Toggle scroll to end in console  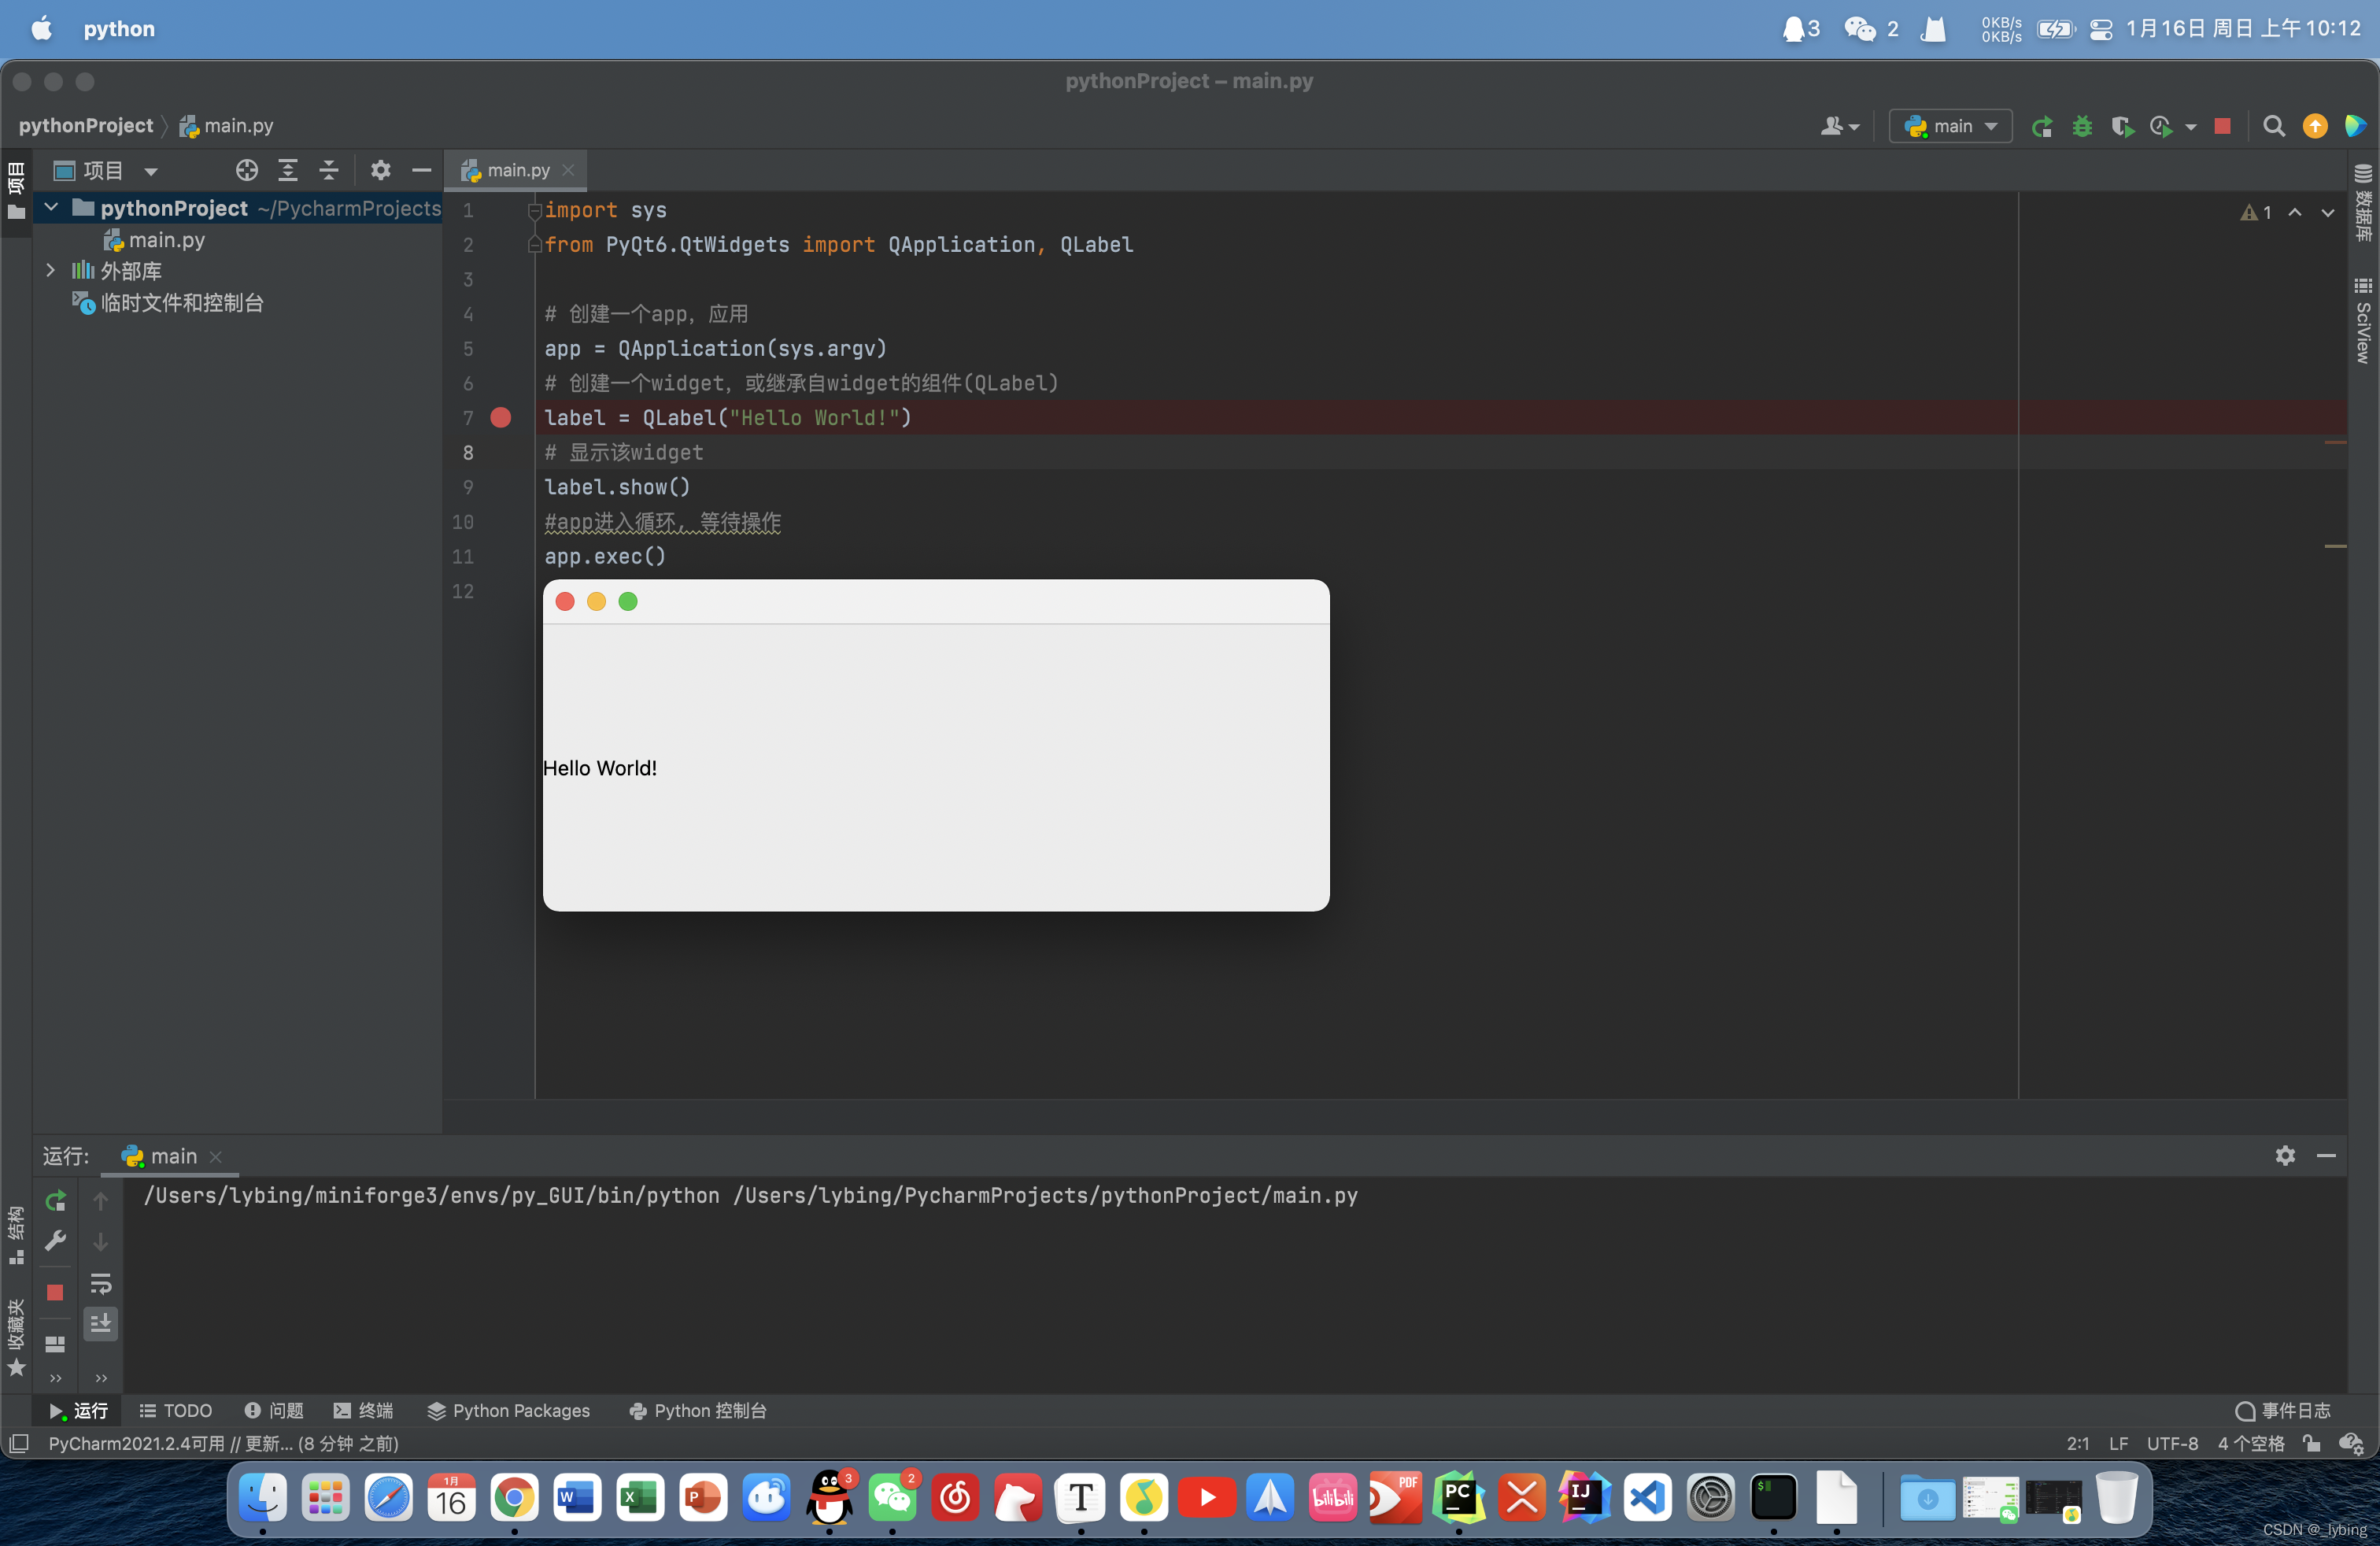pyautogui.click(x=101, y=1324)
